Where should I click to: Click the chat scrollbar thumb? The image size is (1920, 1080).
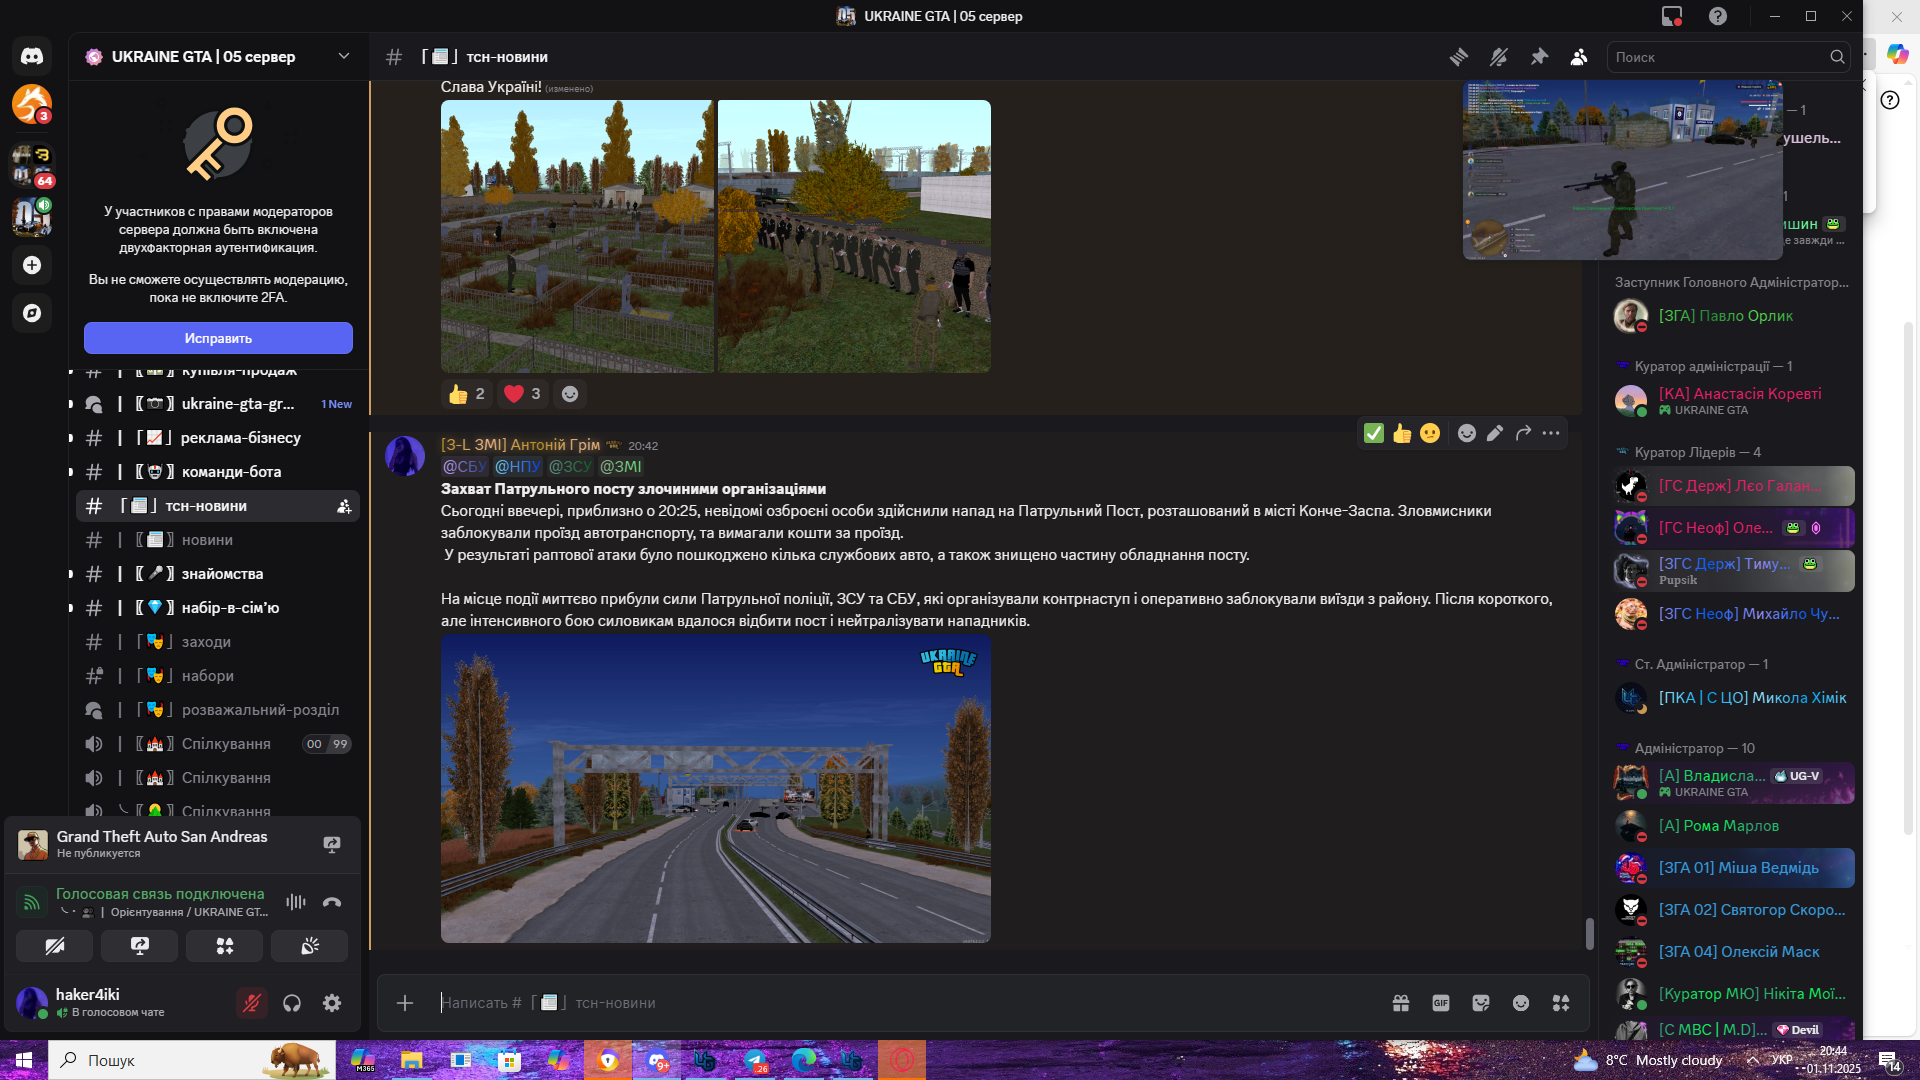click(x=1589, y=934)
